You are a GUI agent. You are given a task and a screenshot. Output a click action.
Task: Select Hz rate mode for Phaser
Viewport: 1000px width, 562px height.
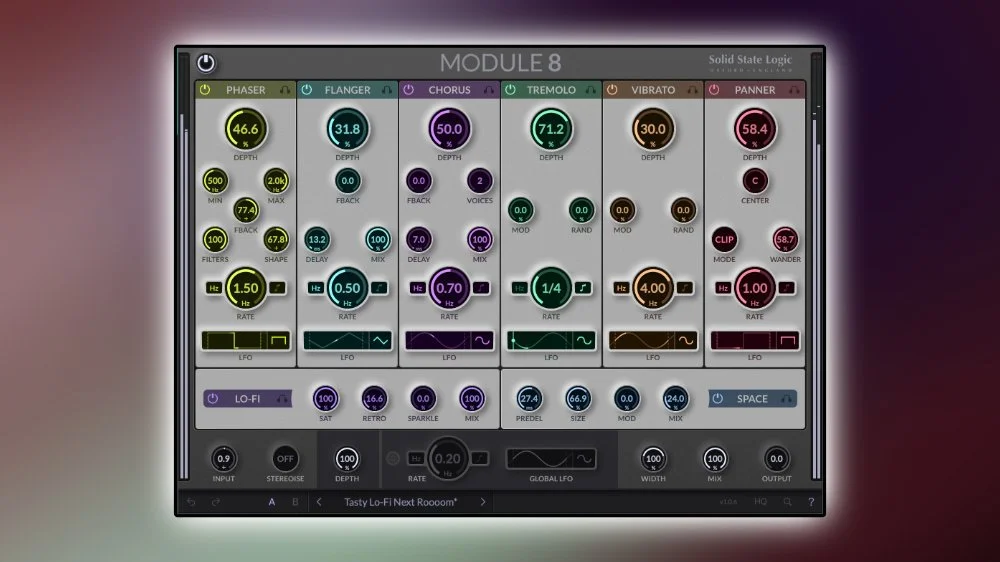pyautogui.click(x=214, y=288)
